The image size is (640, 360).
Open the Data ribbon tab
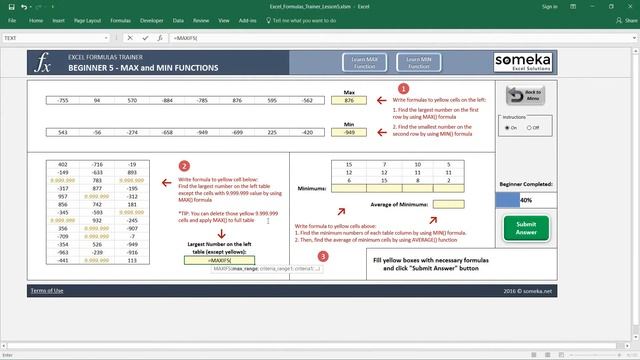pos(178,20)
